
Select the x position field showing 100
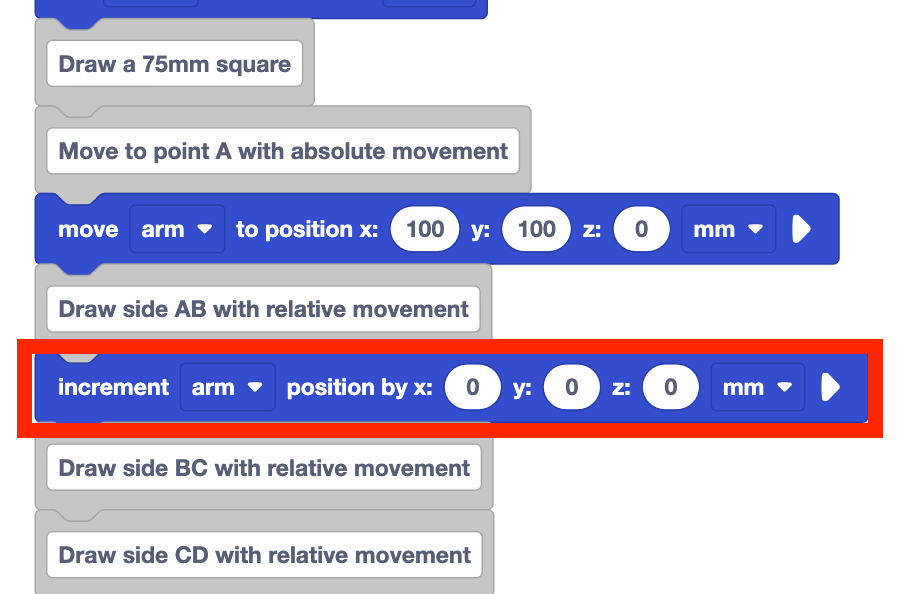pyautogui.click(x=424, y=229)
